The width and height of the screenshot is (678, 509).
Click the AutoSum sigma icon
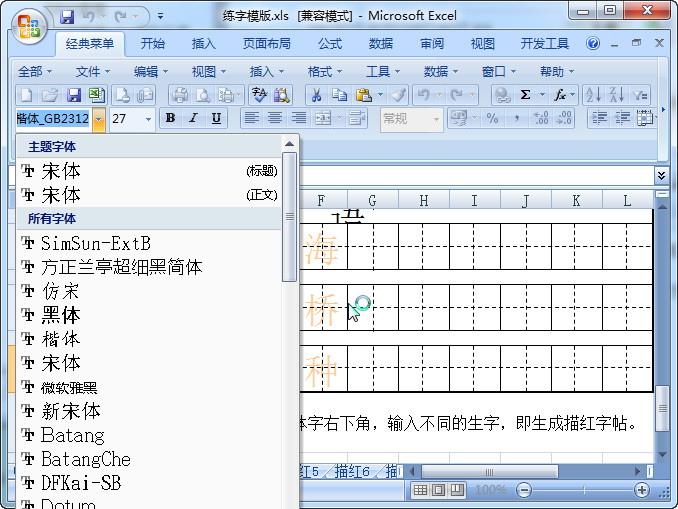(x=526, y=95)
